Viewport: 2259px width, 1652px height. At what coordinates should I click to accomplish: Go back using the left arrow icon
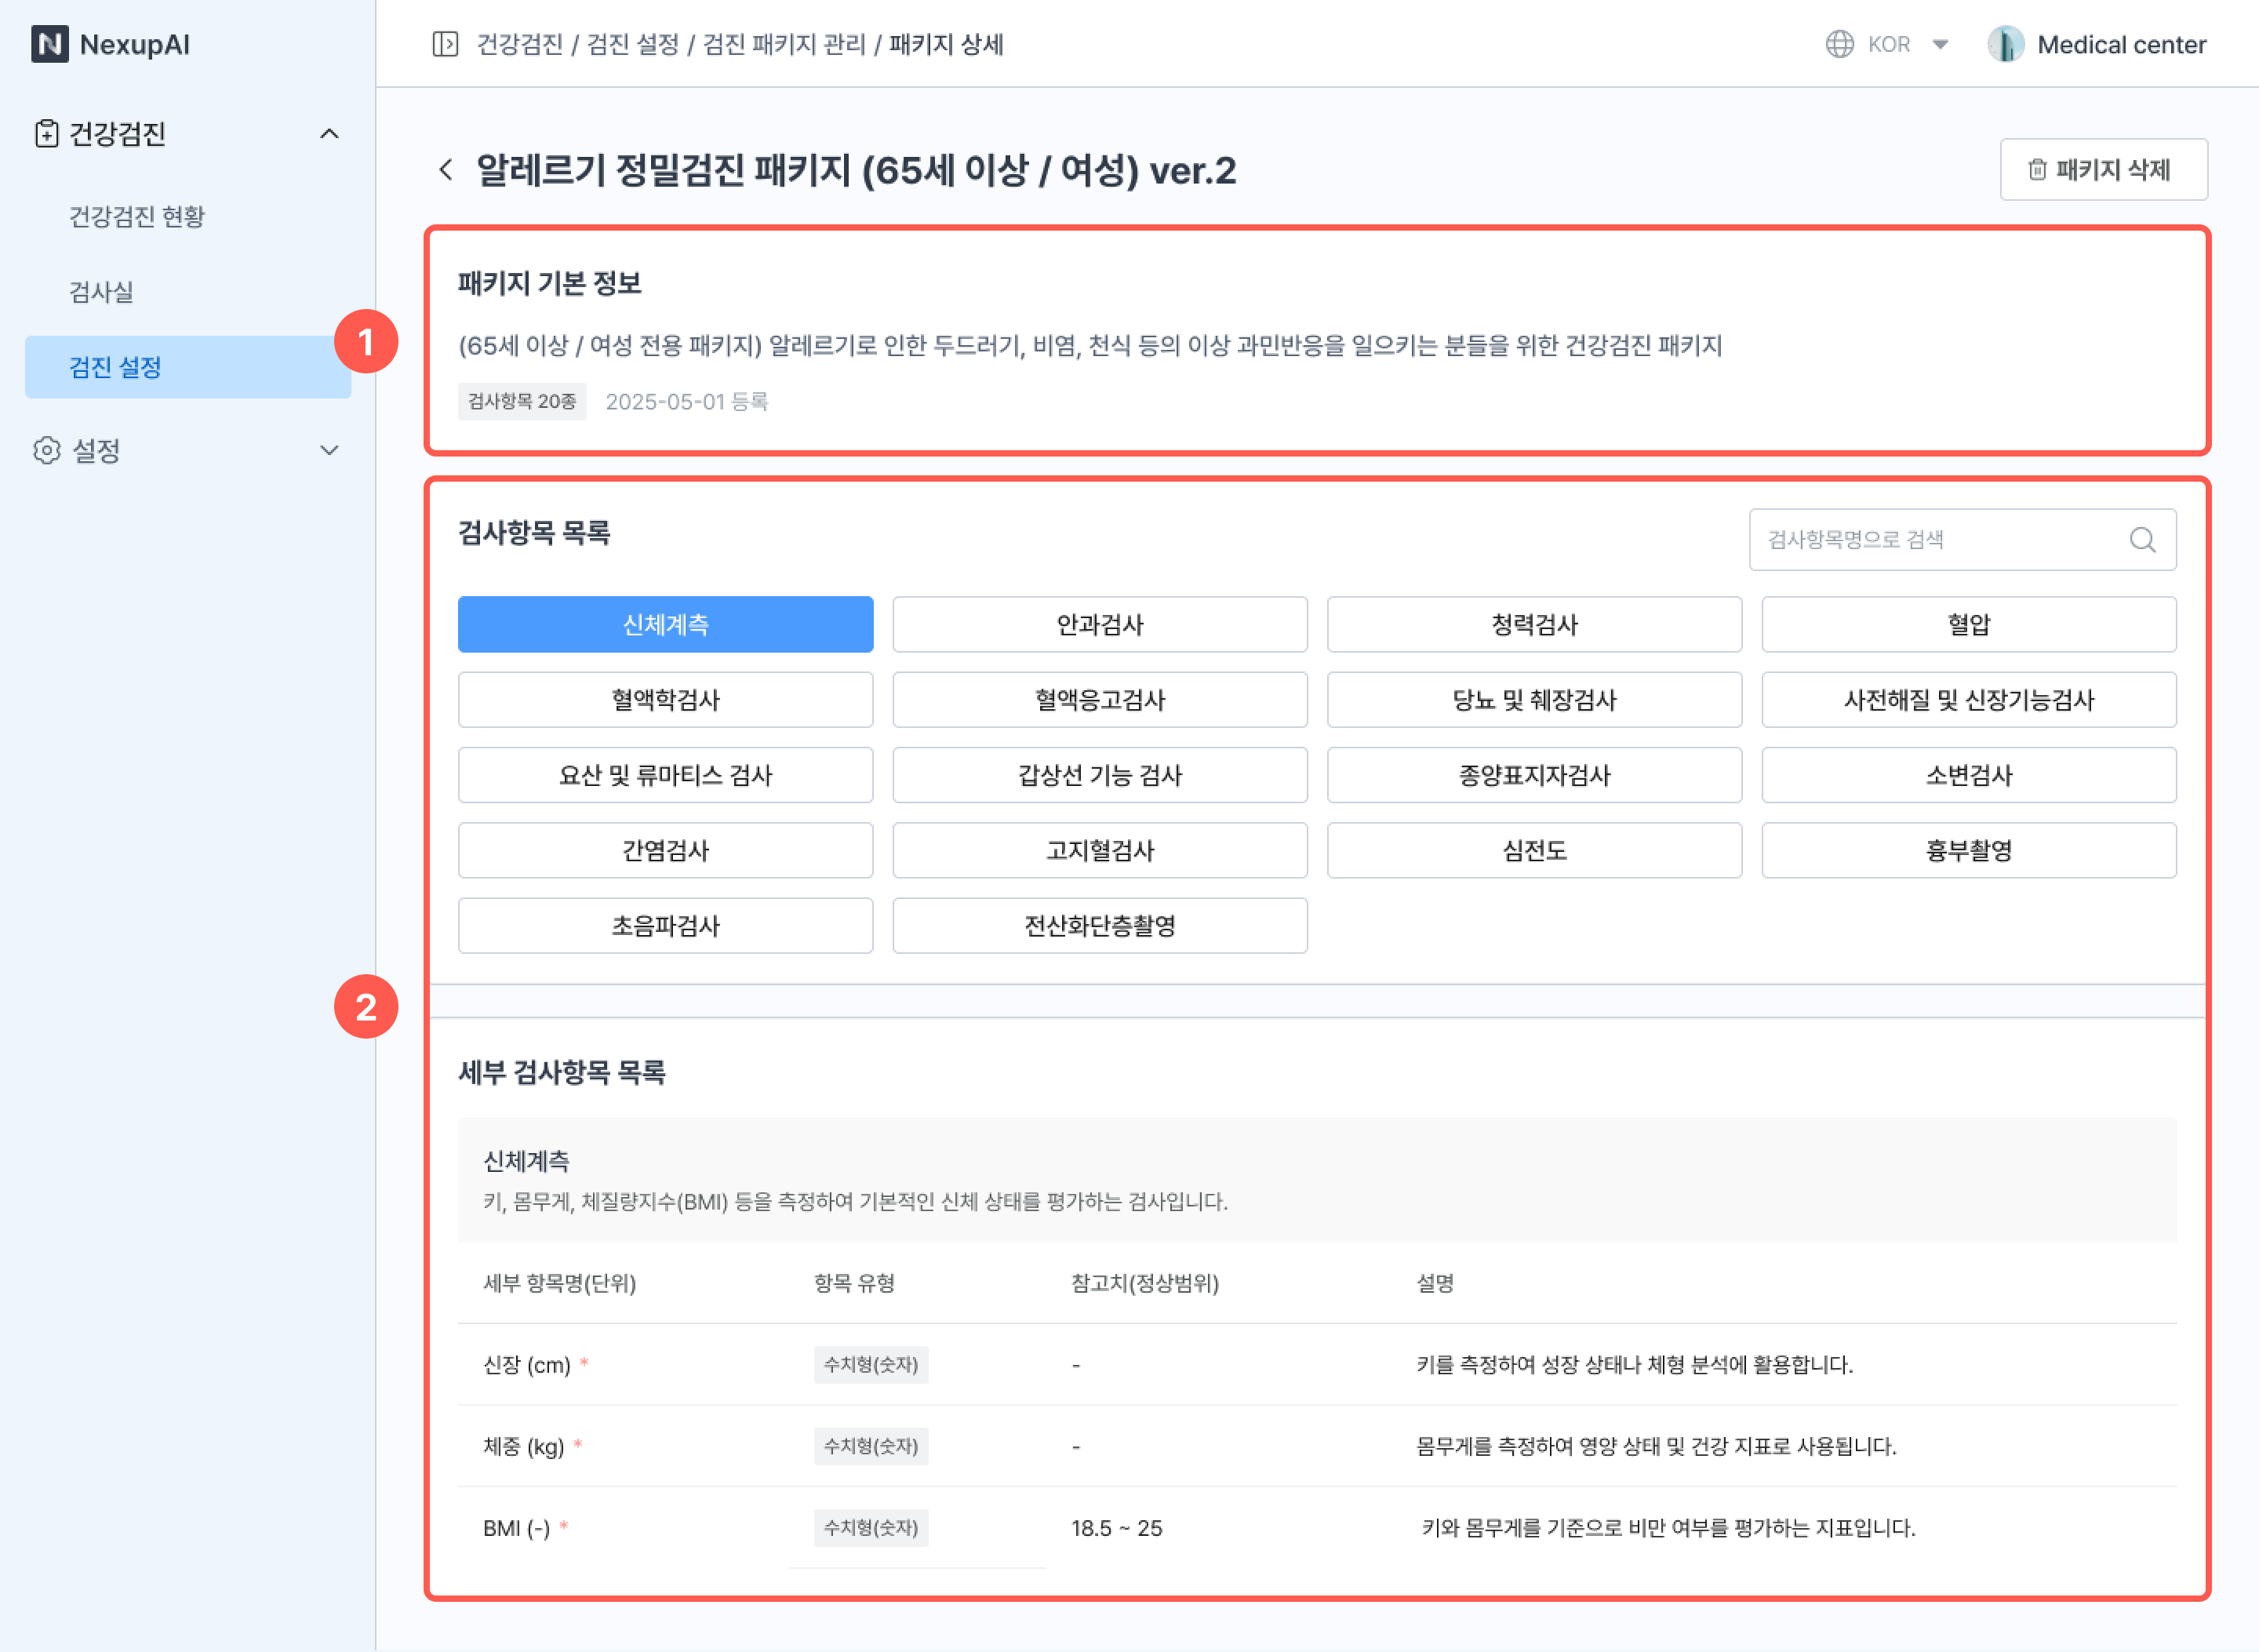pyautogui.click(x=446, y=170)
